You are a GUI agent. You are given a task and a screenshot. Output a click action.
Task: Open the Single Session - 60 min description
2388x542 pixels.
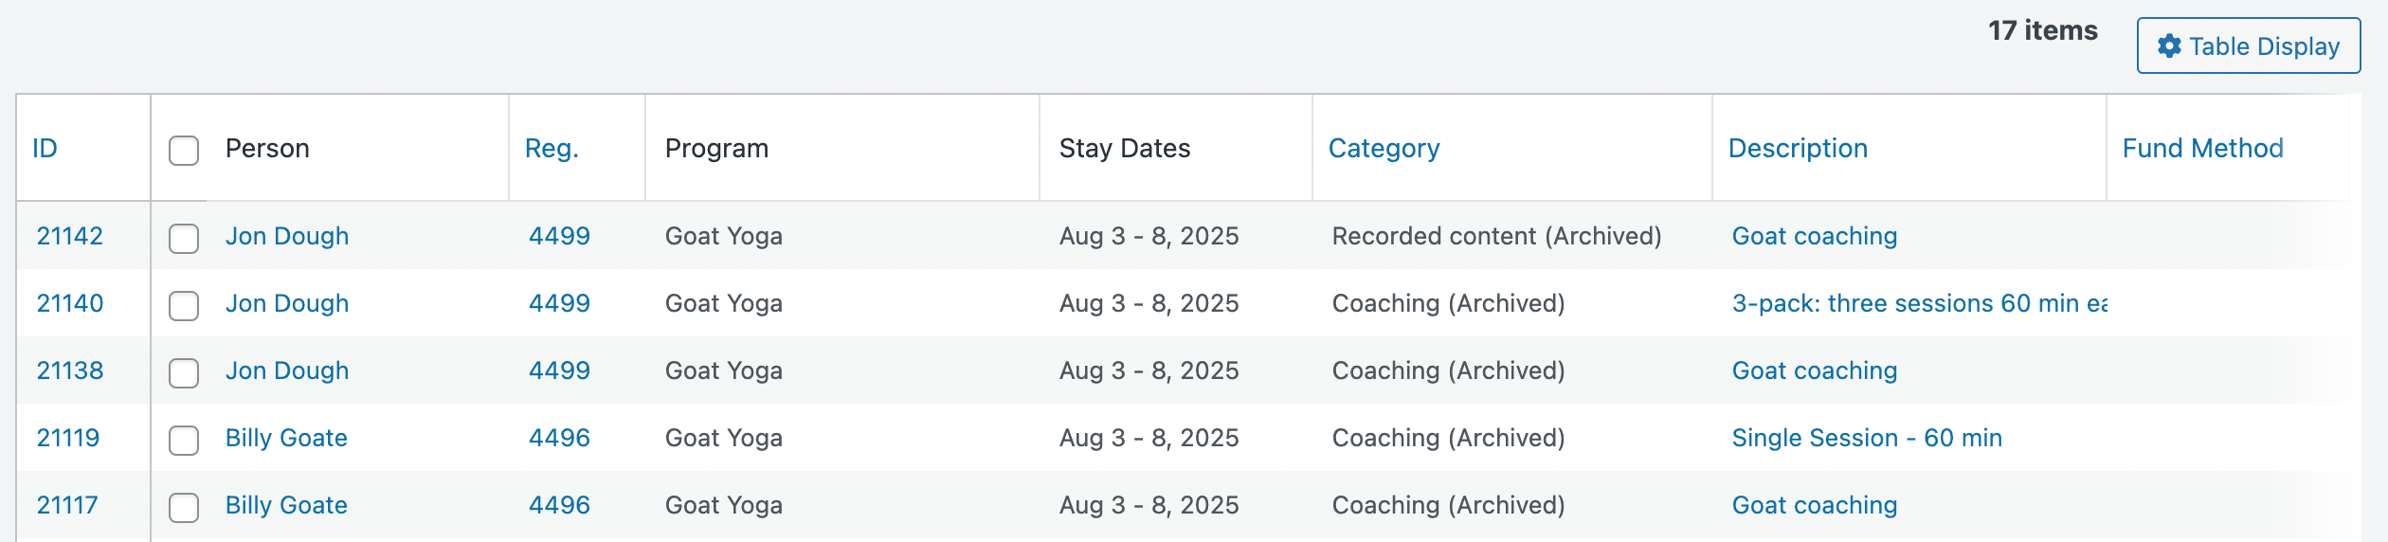tap(1867, 437)
